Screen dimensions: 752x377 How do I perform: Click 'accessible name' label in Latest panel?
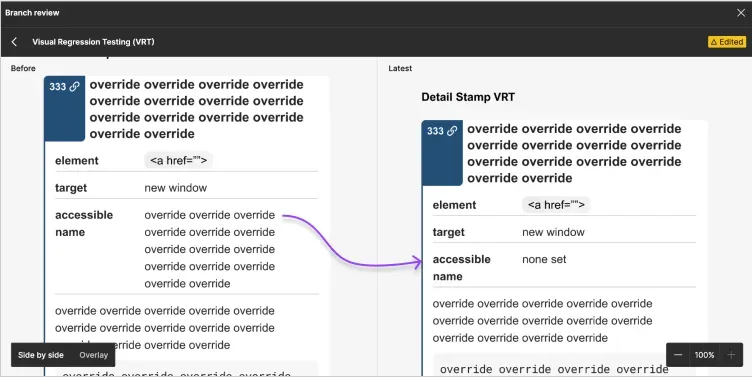(462, 268)
